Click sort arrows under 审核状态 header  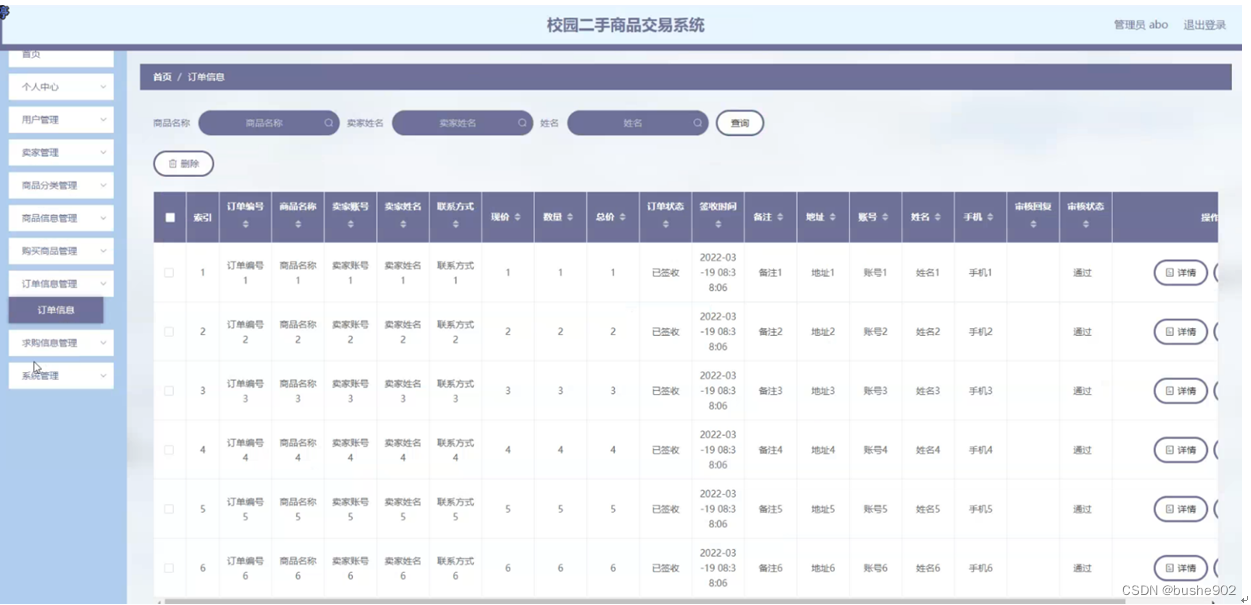click(1085, 225)
